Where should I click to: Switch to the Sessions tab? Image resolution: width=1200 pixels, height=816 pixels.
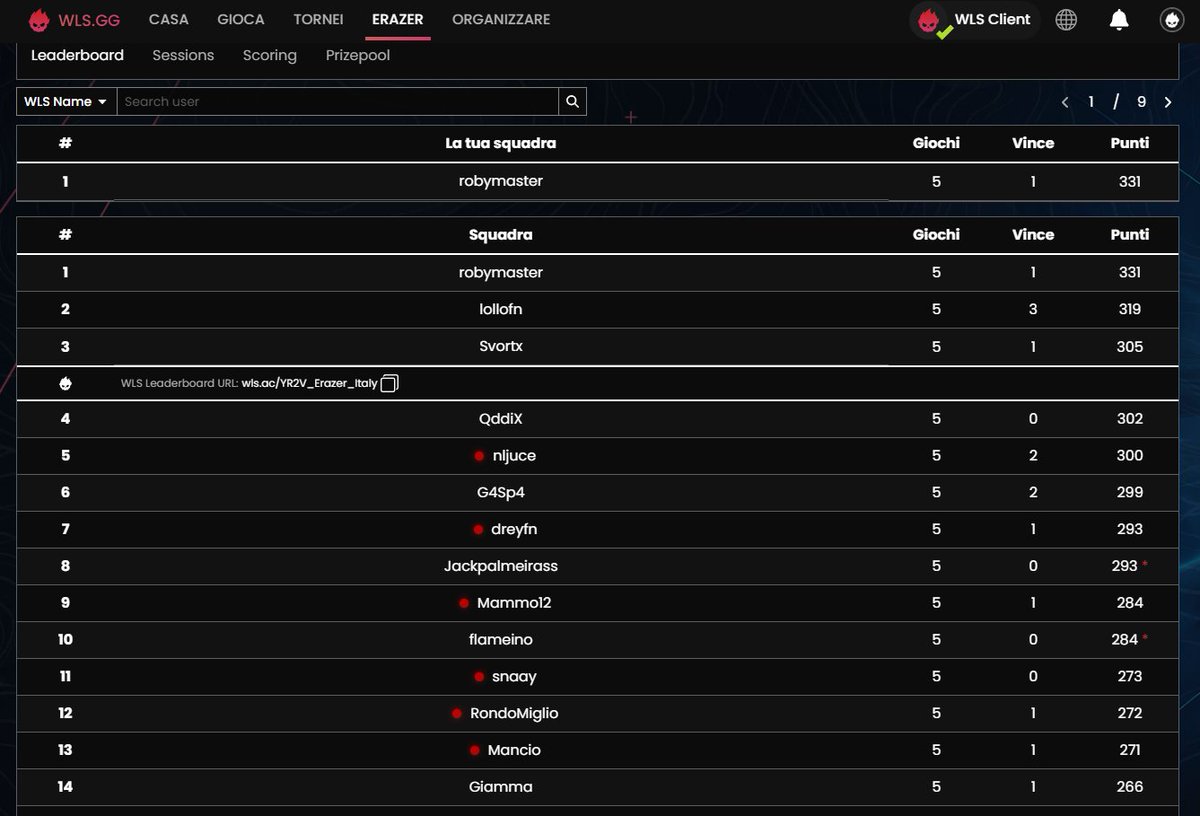[183, 55]
